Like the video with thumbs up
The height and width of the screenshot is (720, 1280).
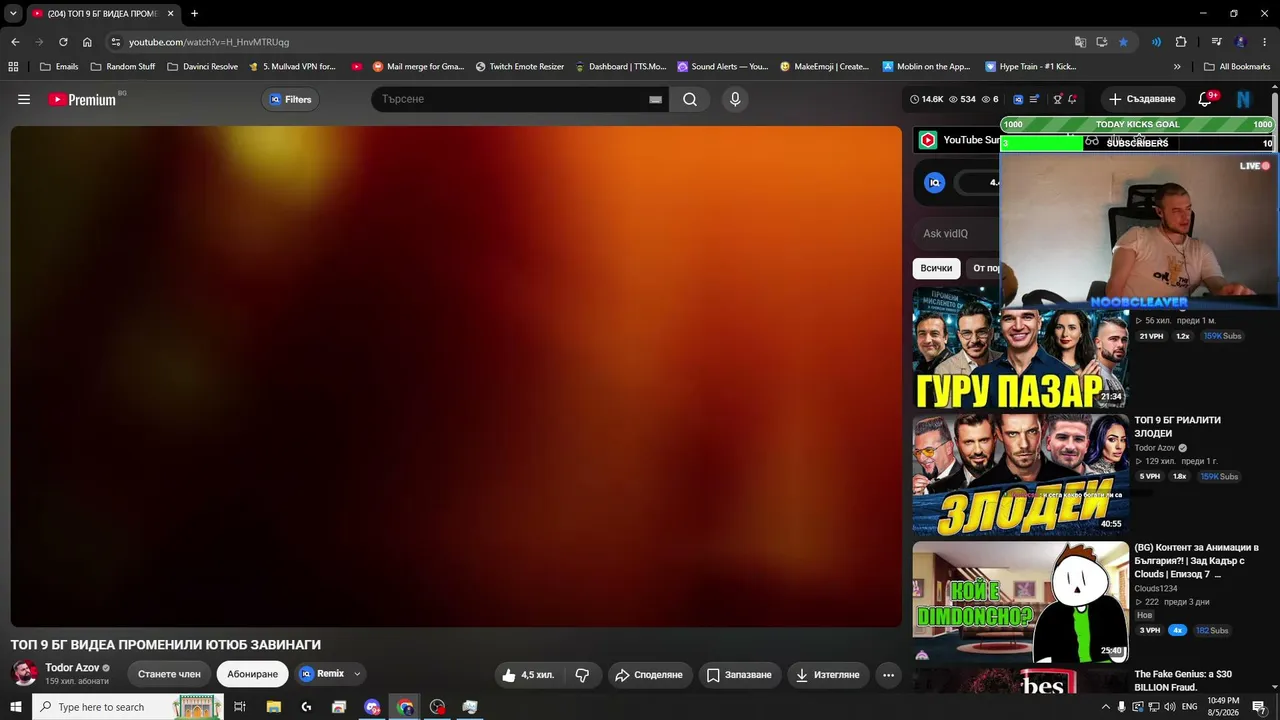[528, 675]
